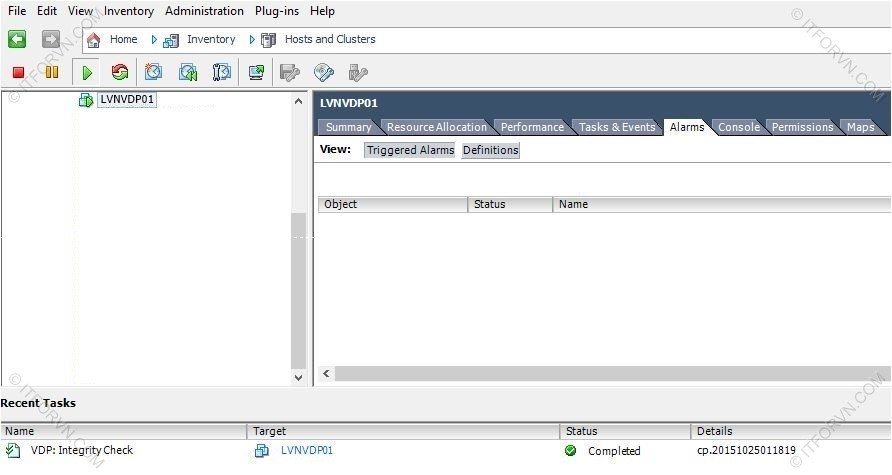892x475 pixels.
Task: Click the red Power Off button
Action: pyautogui.click(x=18, y=72)
